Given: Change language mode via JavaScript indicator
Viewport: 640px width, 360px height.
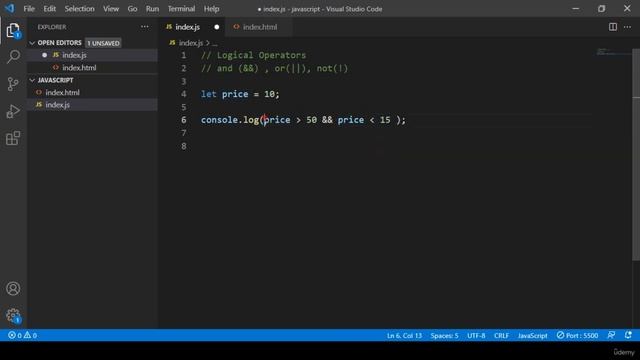Looking at the screenshot, I should [x=532, y=336].
